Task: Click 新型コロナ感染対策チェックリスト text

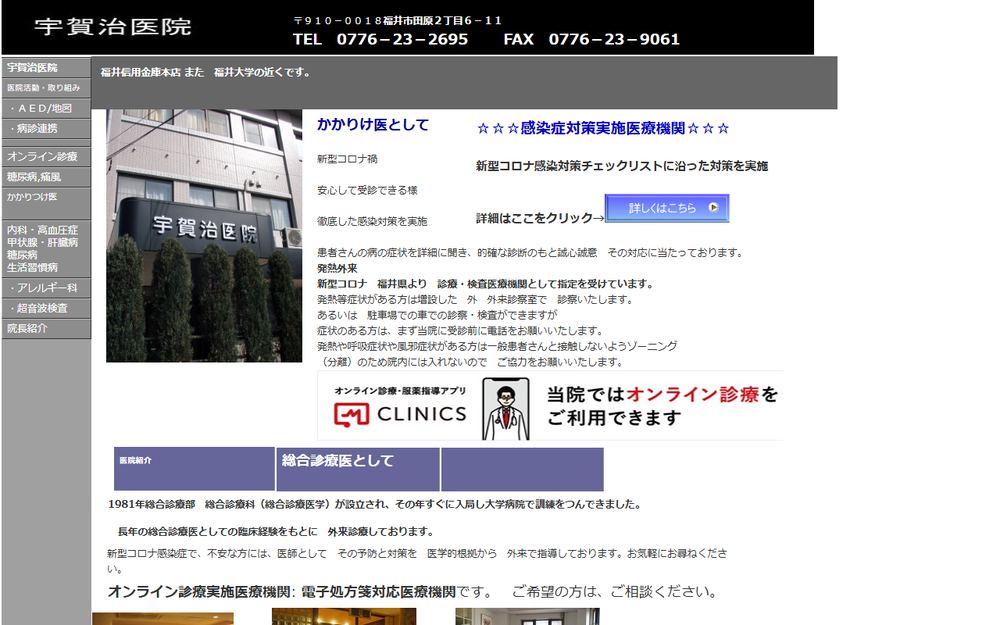Action: pyautogui.click(x=622, y=166)
